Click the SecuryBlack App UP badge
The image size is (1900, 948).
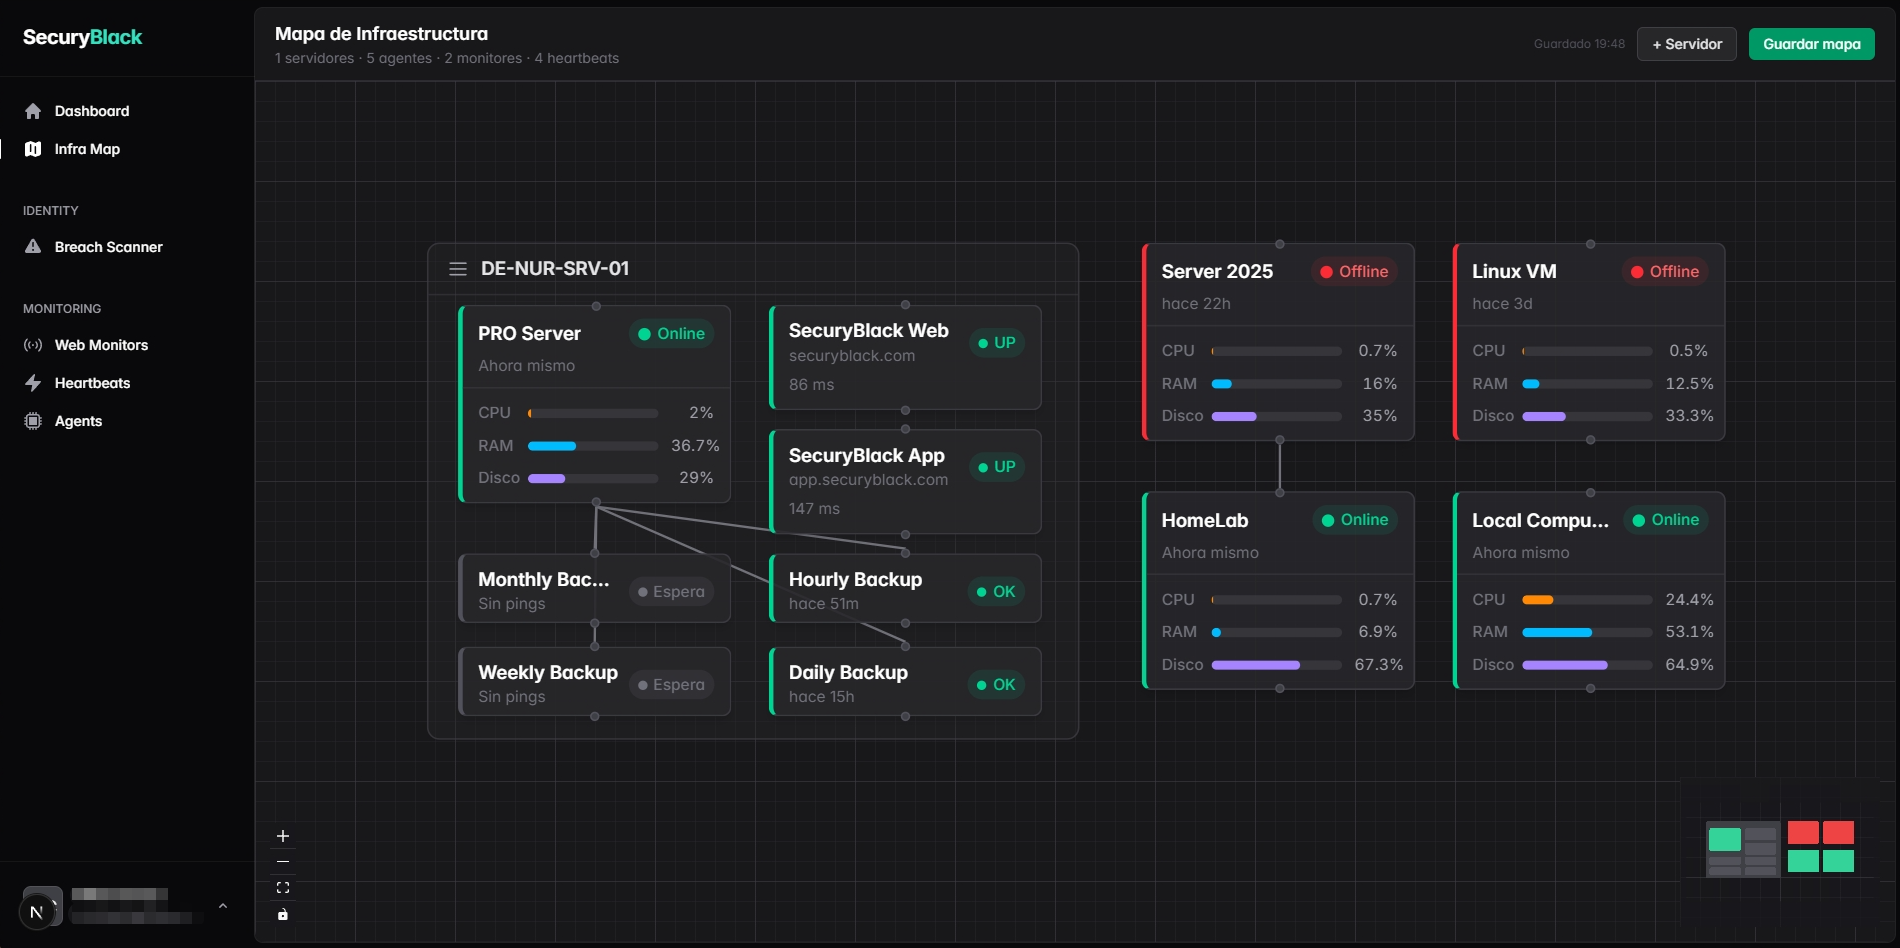point(997,467)
